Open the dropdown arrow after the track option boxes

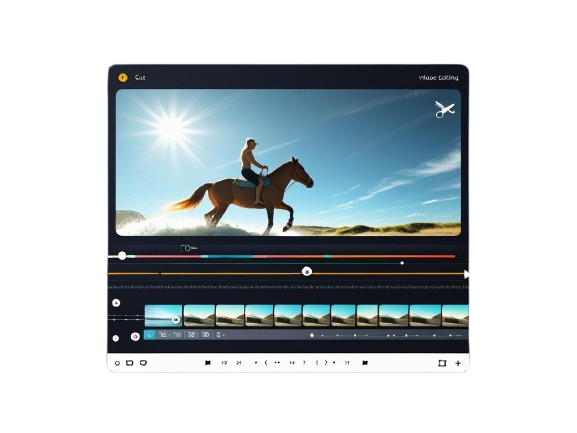(223, 335)
